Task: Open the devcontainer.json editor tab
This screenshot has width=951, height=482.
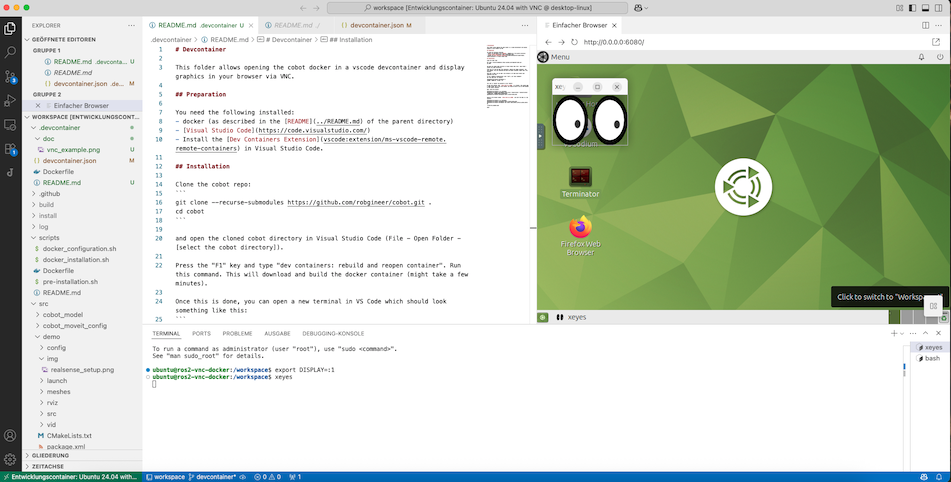Action: click(x=375, y=24)
